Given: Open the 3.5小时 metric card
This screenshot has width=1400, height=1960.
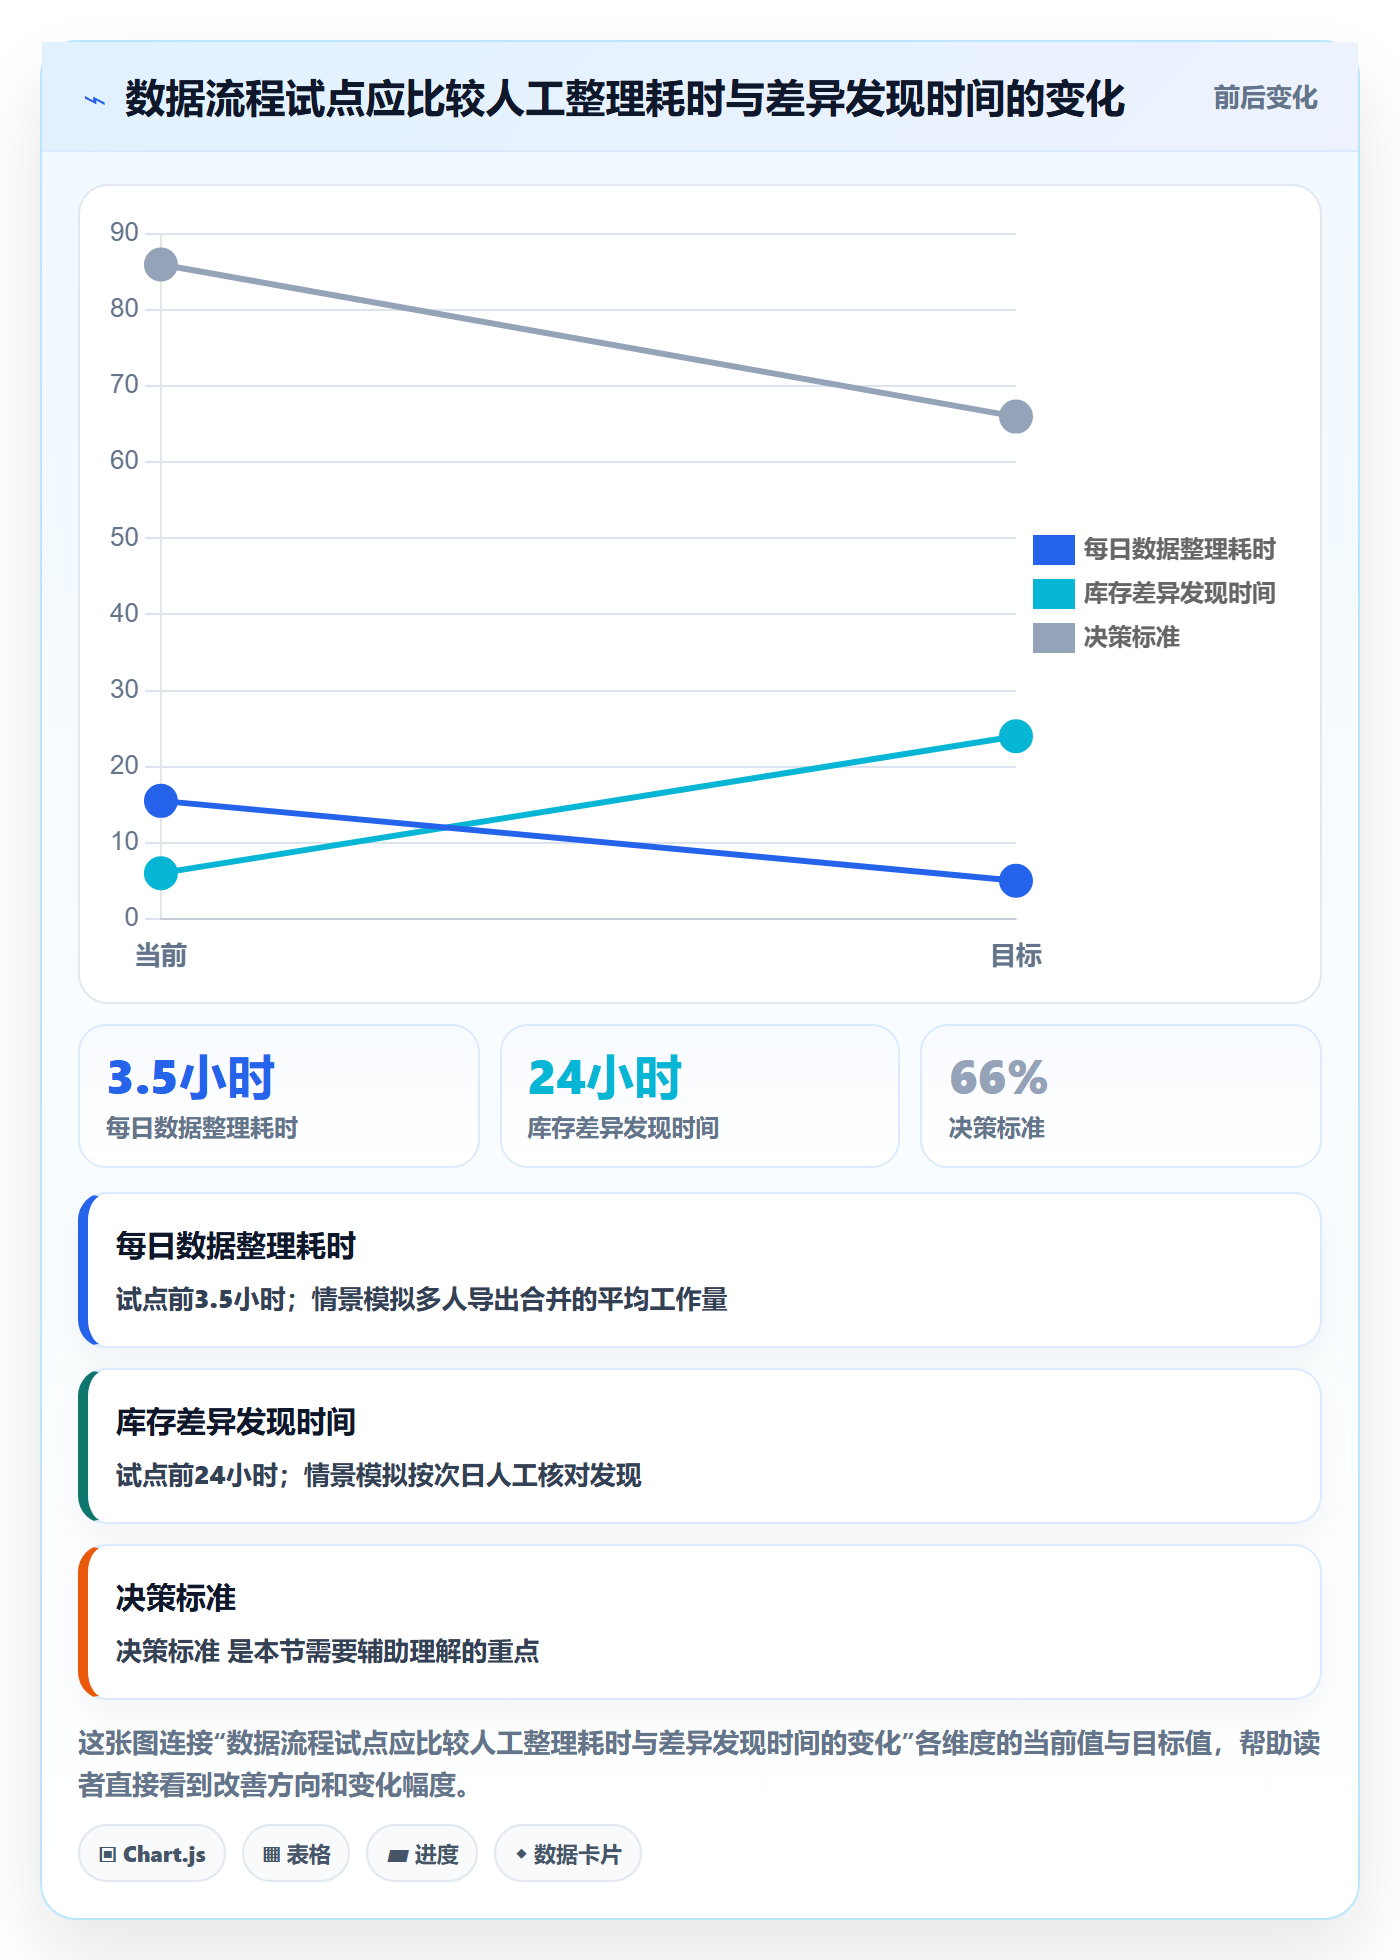Looking at the screenshot, I should 279,1096.
